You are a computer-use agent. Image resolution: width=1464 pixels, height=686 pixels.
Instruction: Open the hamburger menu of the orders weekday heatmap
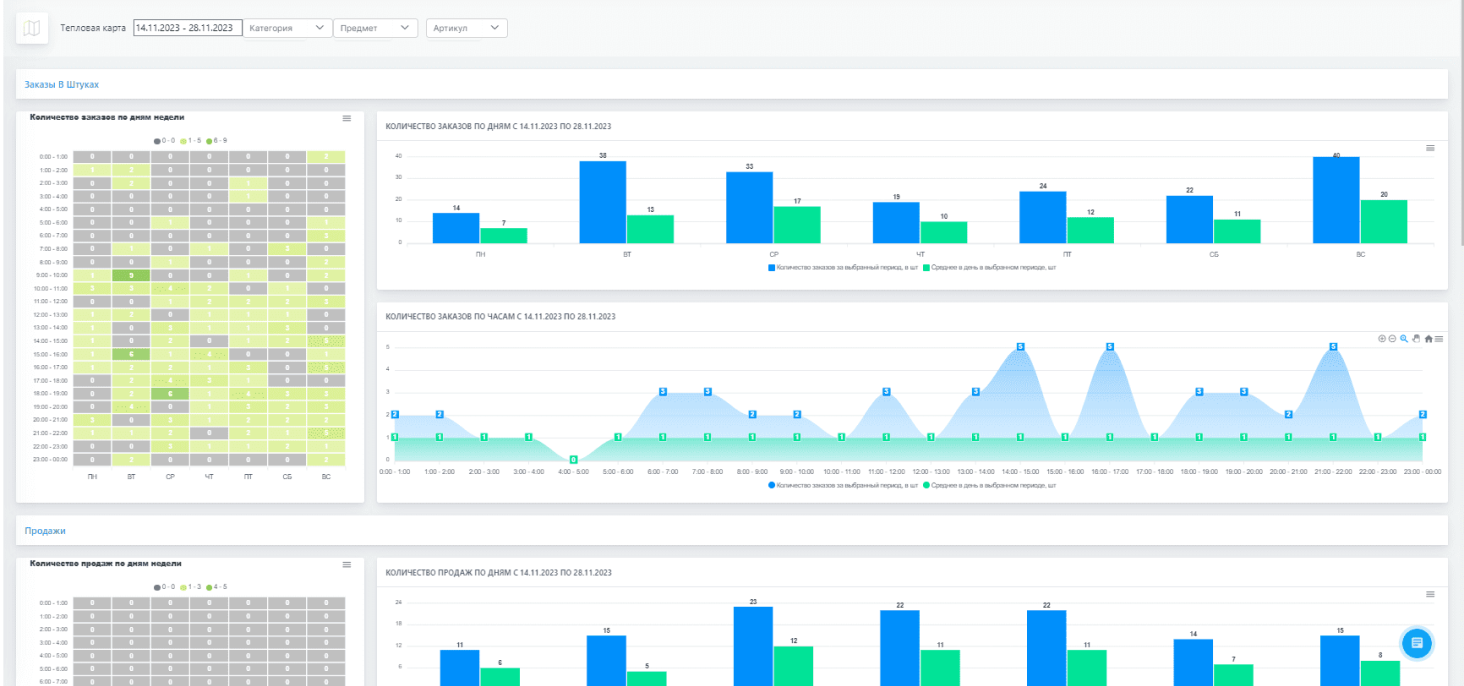click(347, 118)
